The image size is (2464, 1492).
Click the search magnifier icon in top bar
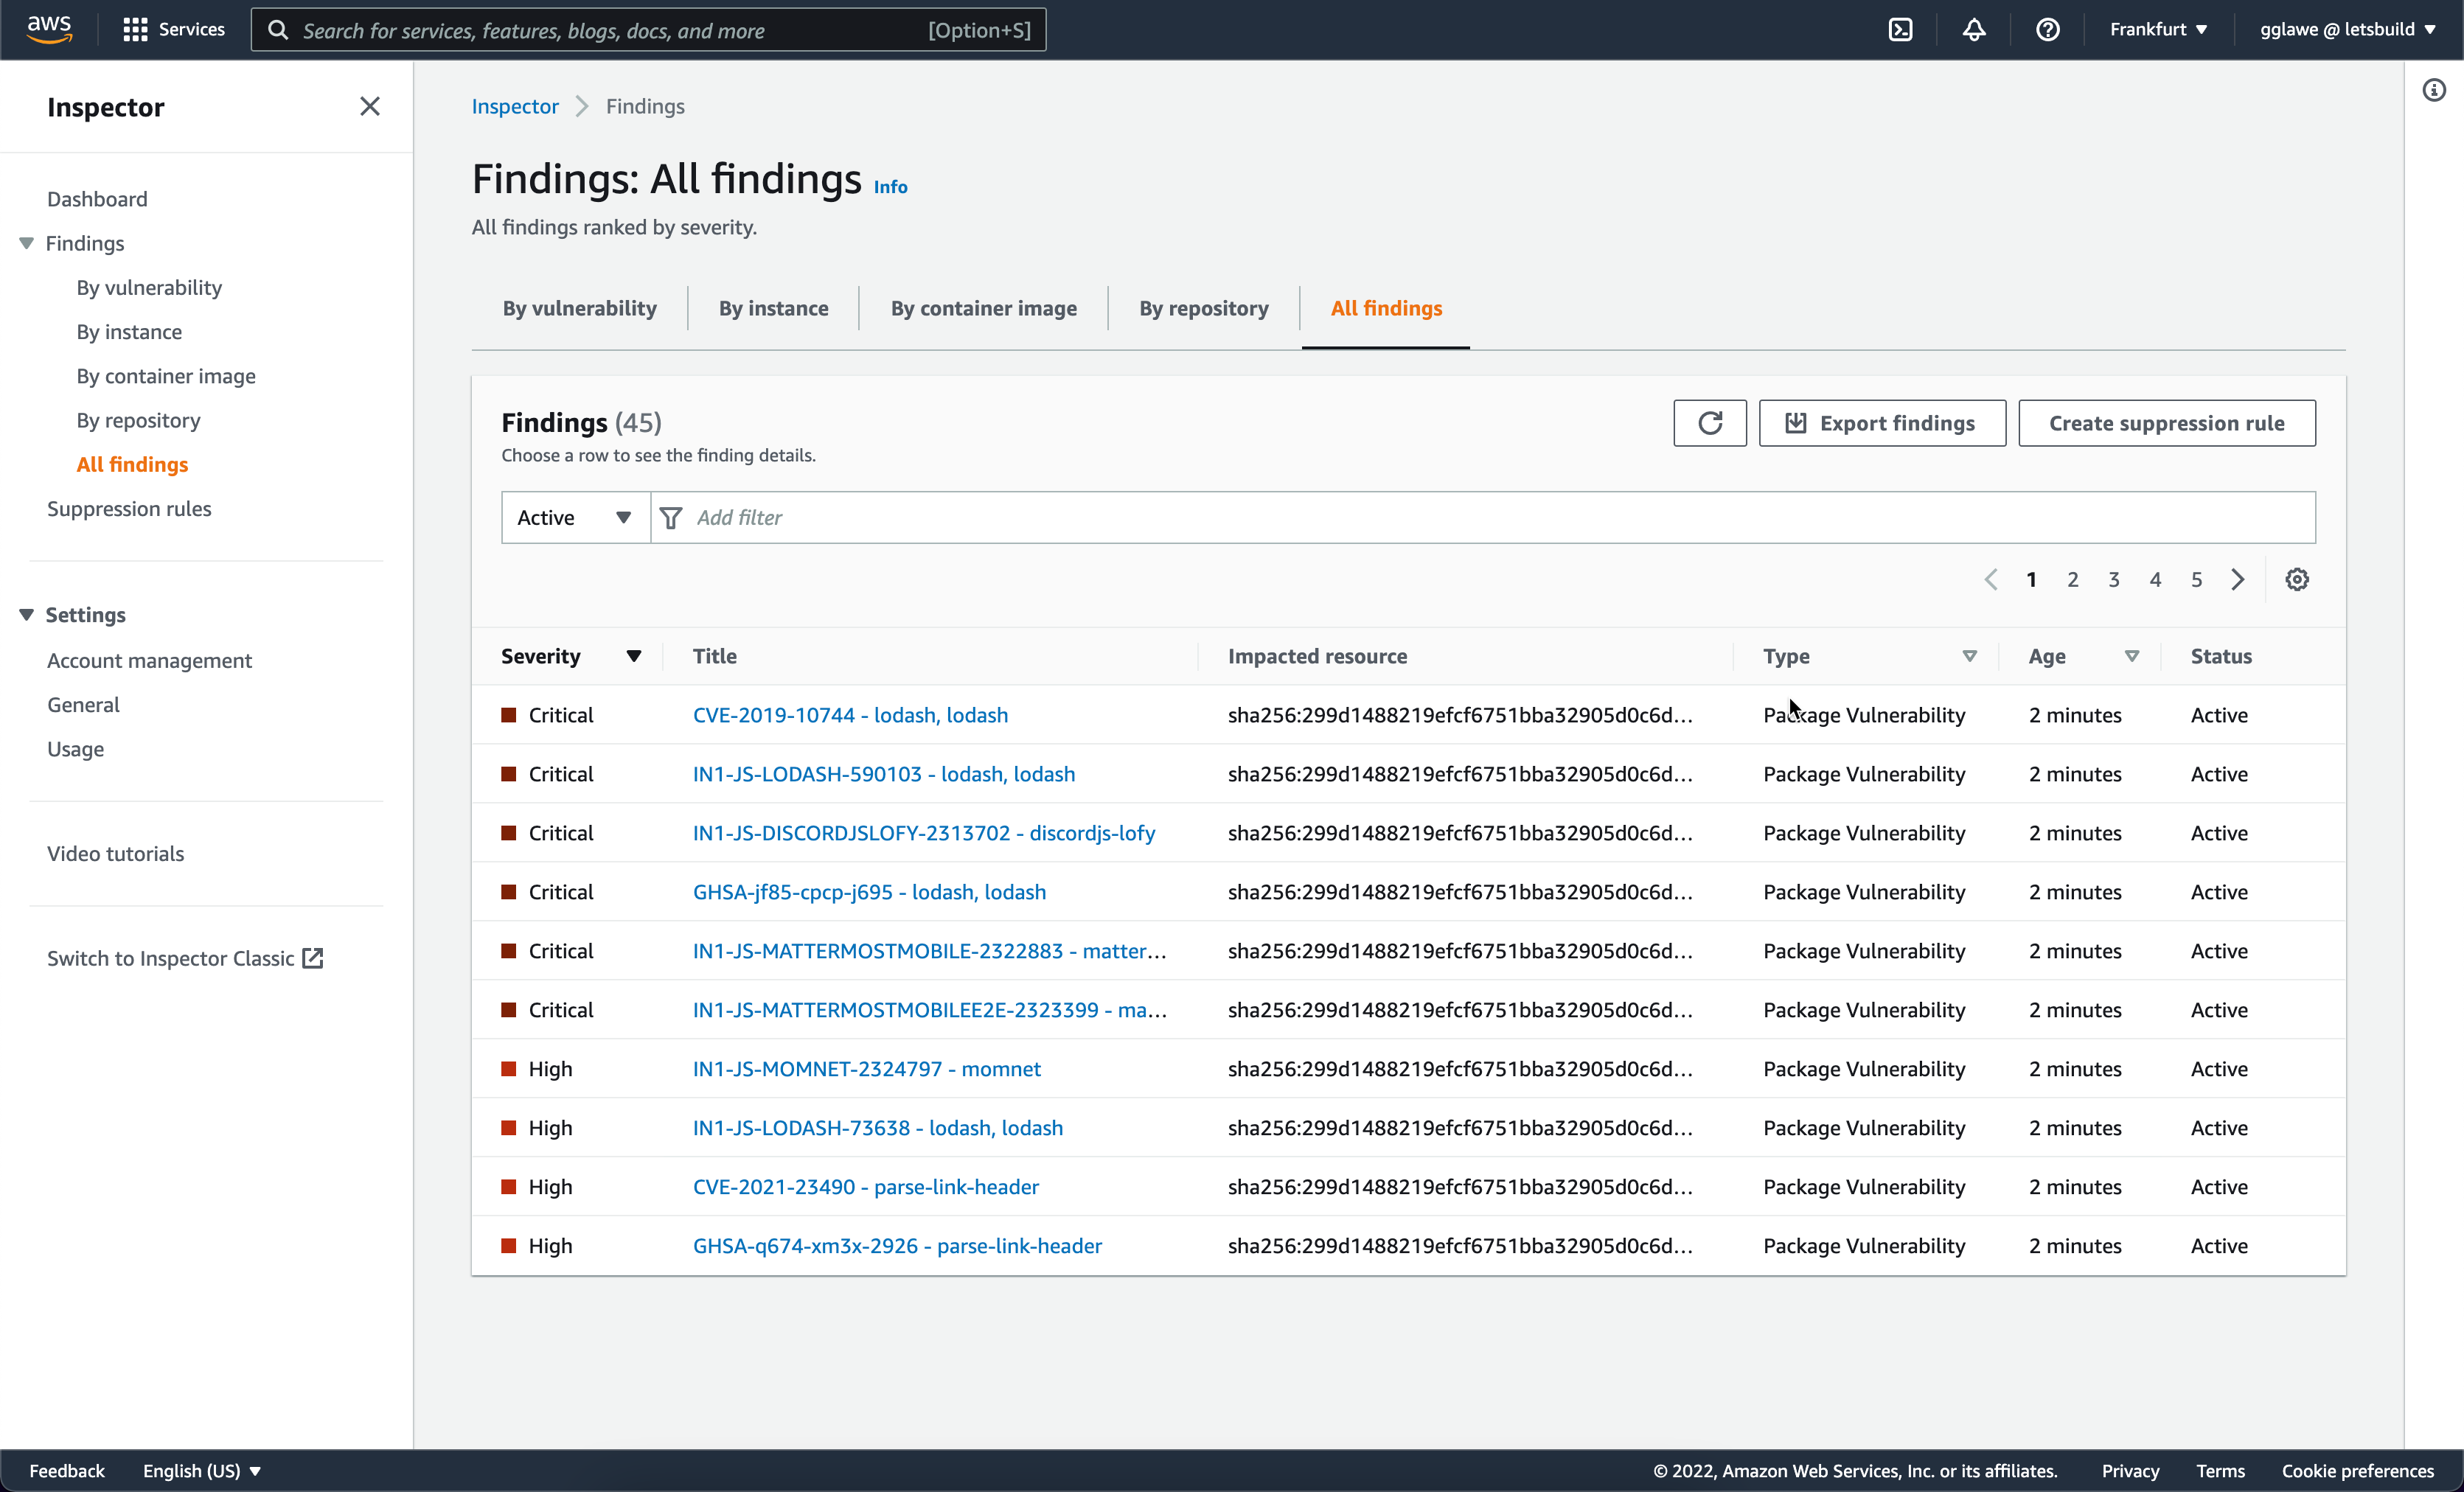278,30
